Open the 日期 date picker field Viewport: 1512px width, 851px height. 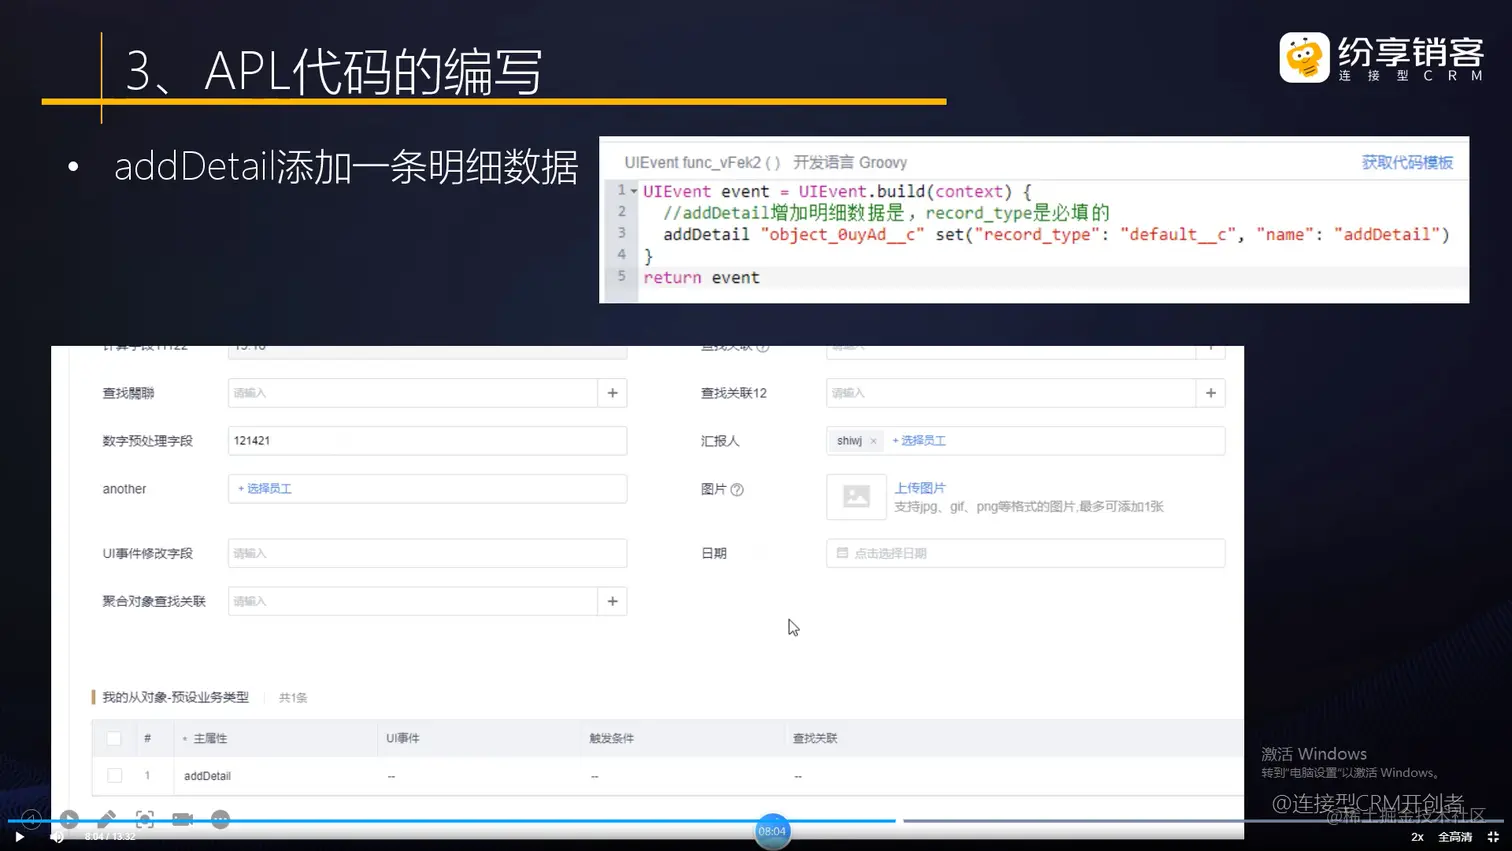tap(1025, 553)
